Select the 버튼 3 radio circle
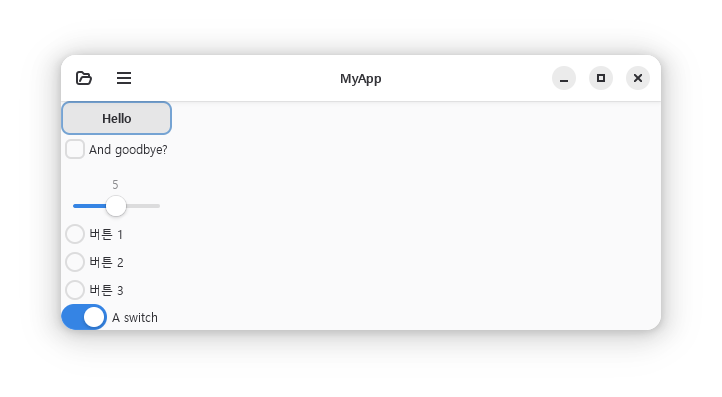The width and height of the screenshot is (722, 397). 75,290
